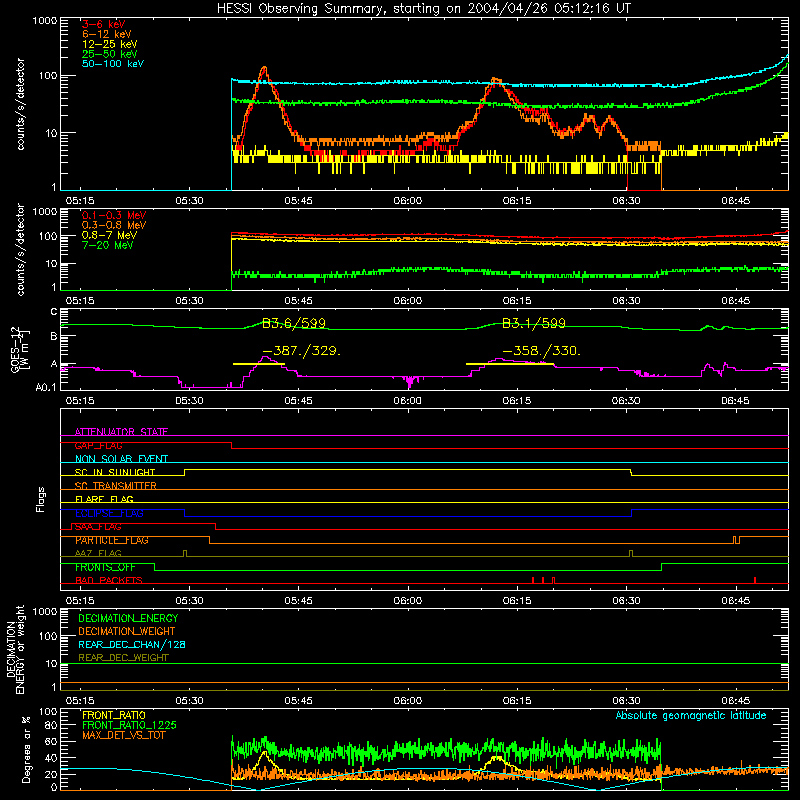Click the 7-20 MeV legend entry
800x800 pixels.
108,245
